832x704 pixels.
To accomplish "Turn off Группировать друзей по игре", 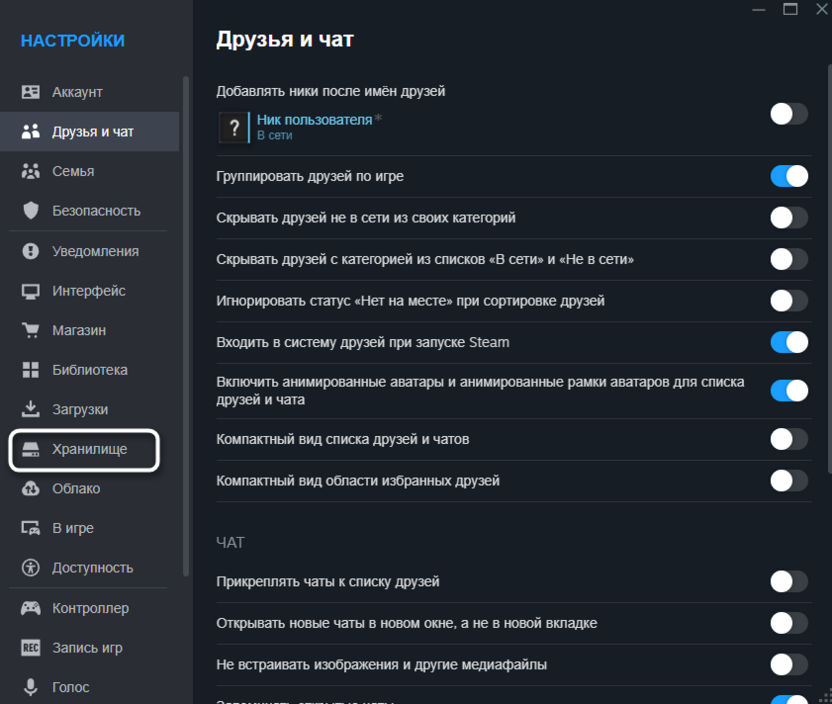I will 789,176.
